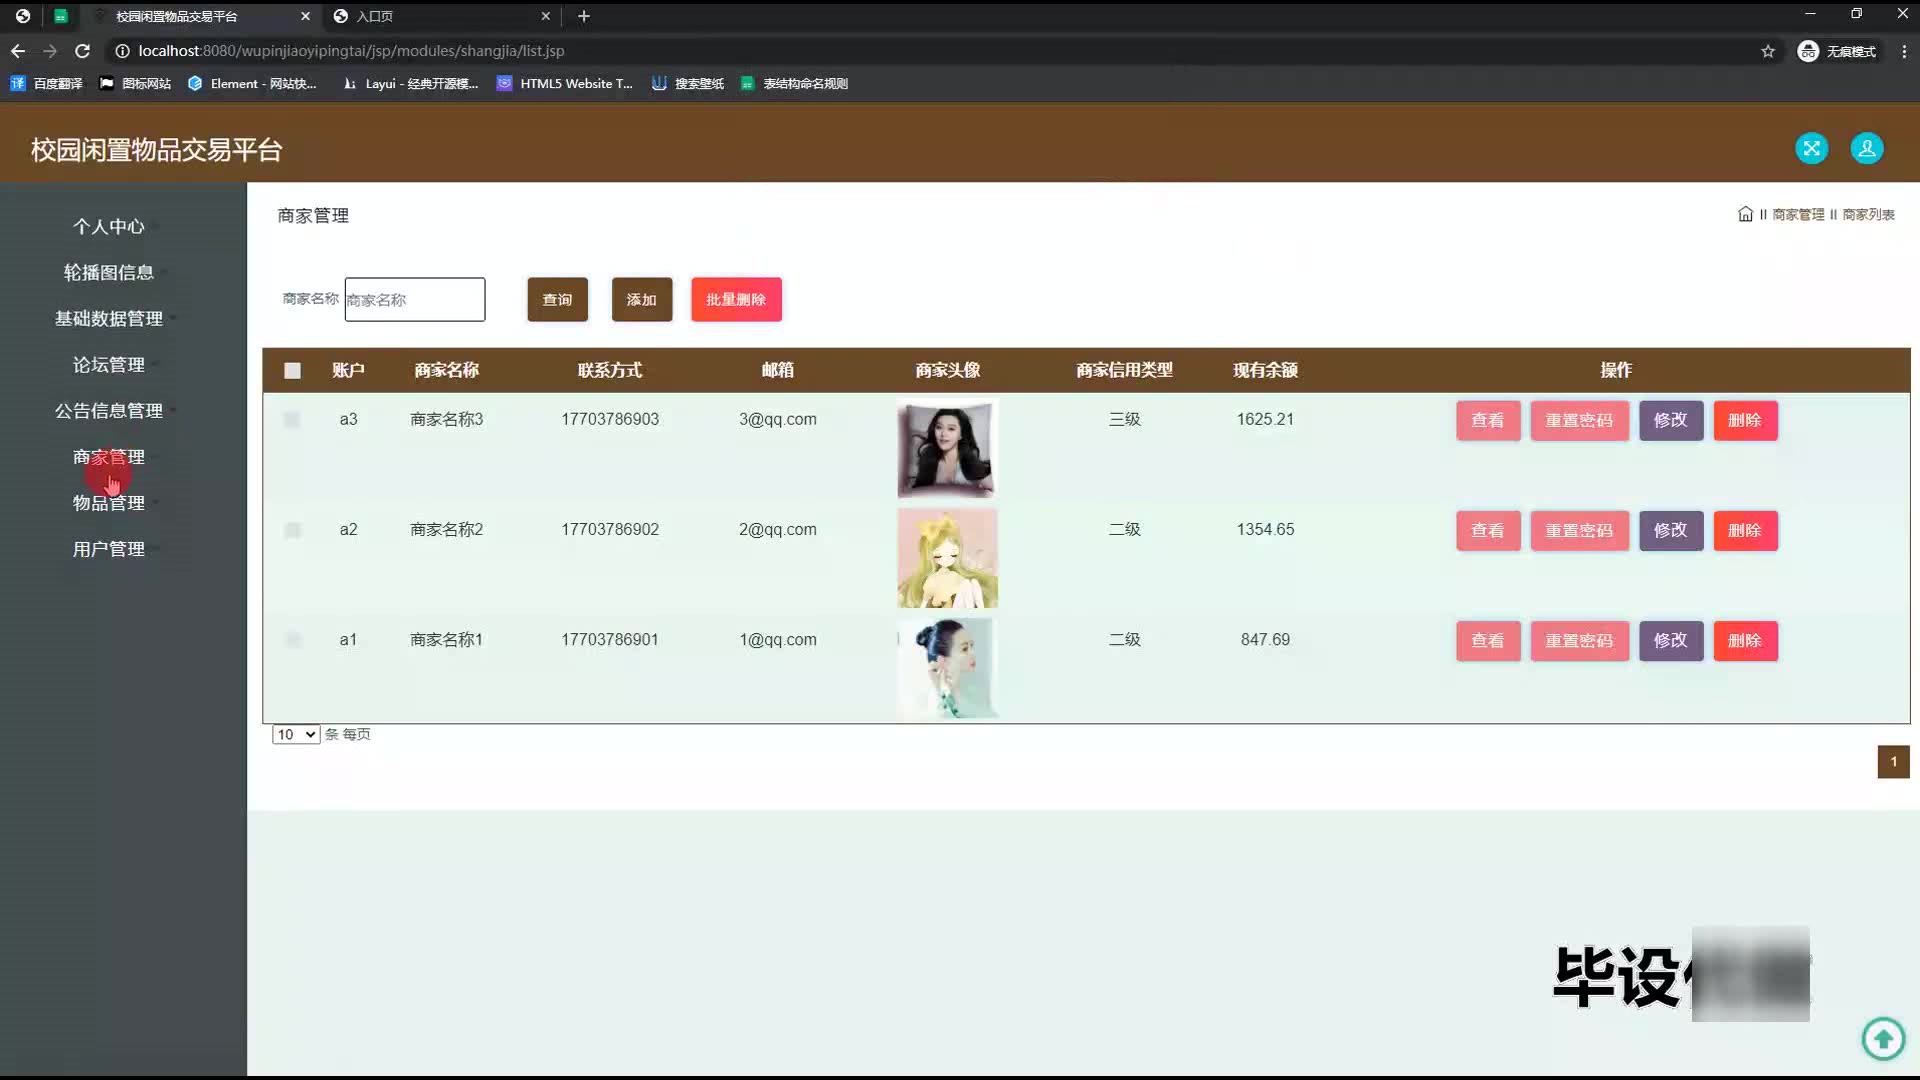This screenshot has height=1080, width=1920.
Task: Go forward with the browser forward arrow
Action: click(50, 51)
